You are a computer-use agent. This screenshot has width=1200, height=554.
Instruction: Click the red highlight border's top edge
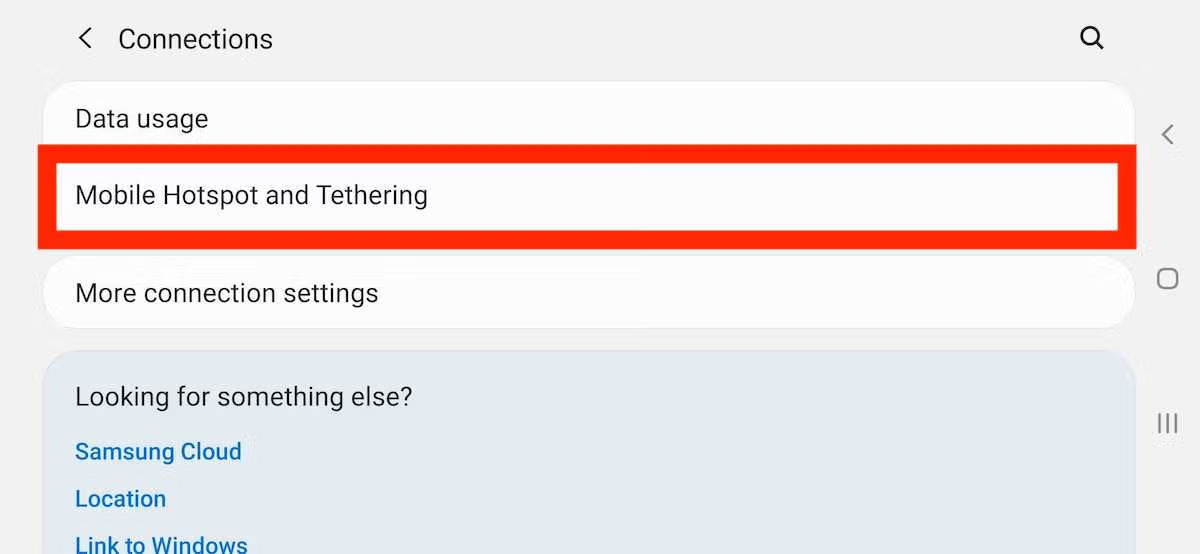tap(586, 154)
